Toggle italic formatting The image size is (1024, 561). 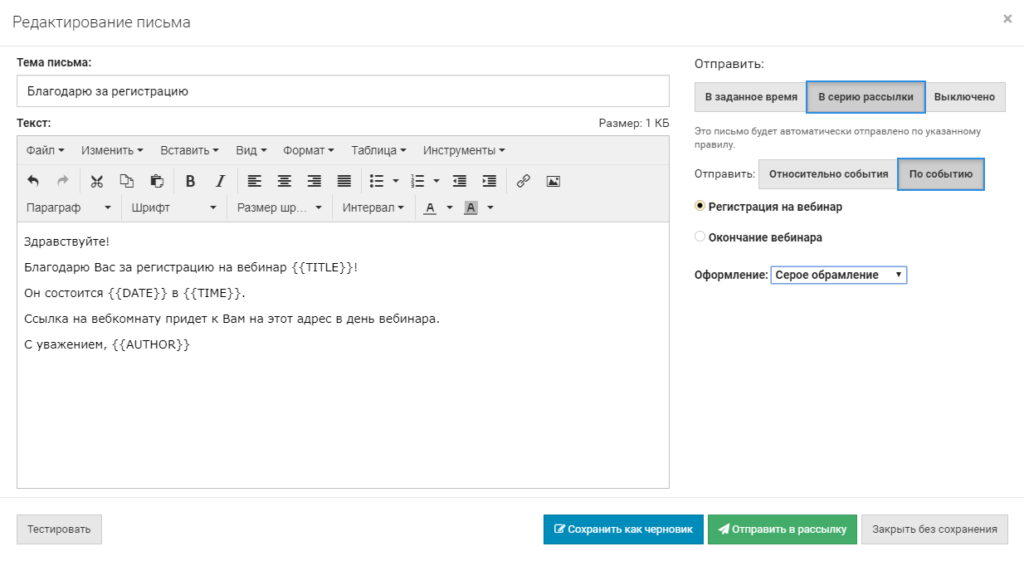pyautogui.click(x=220, y=181)
